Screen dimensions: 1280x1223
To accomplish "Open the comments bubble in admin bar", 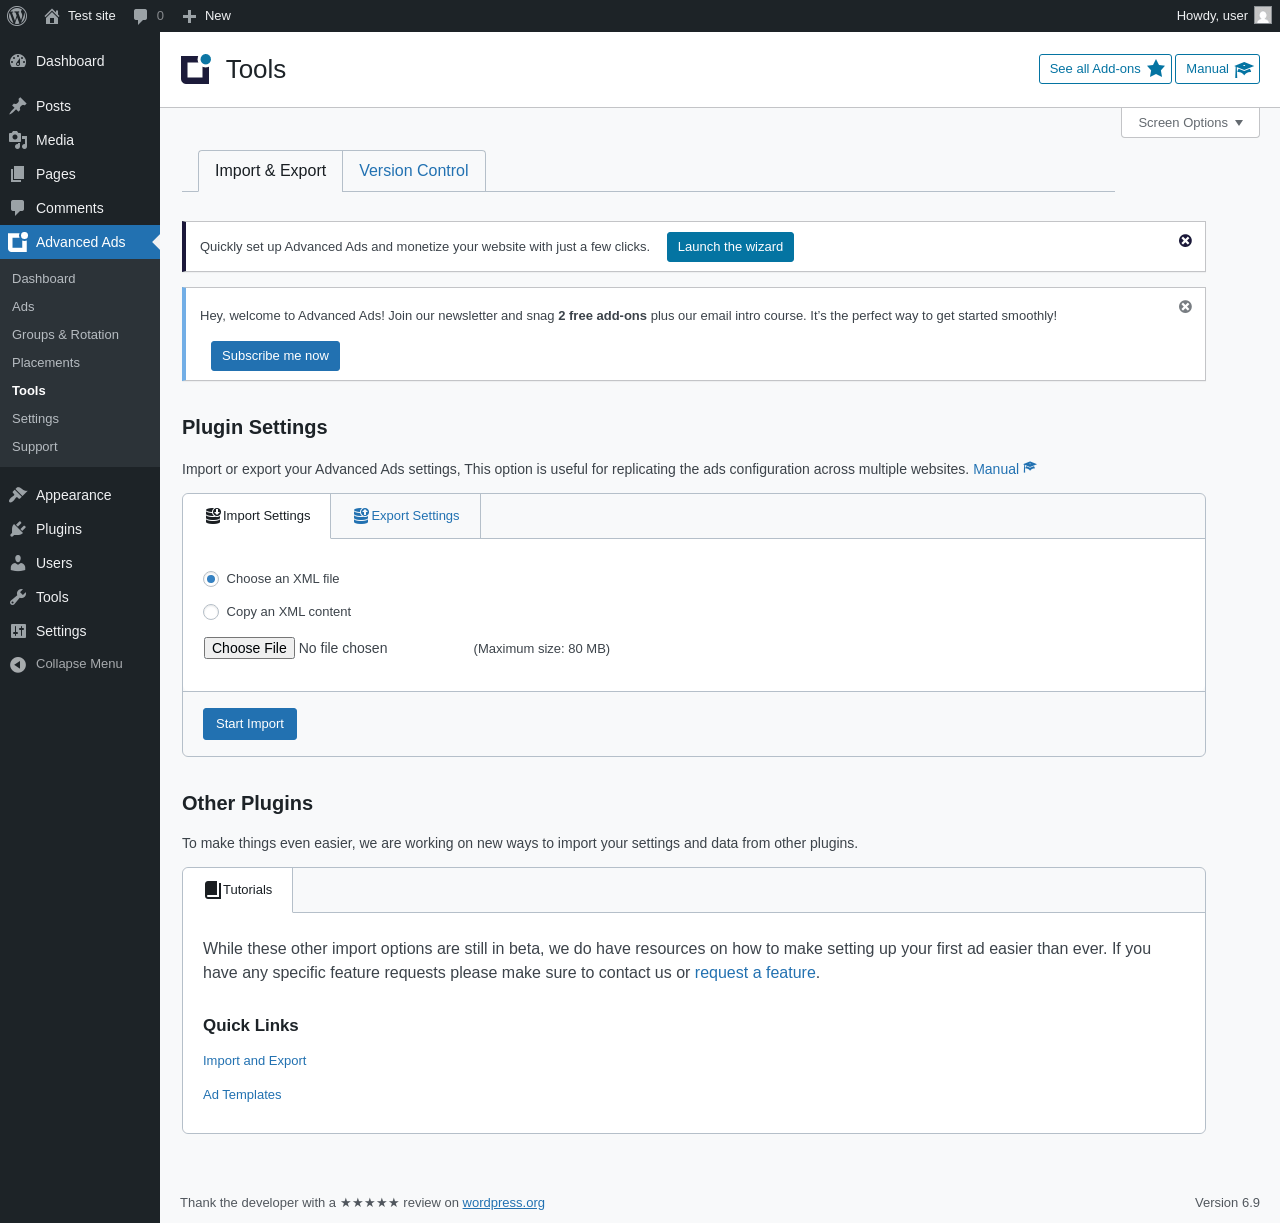I will [x=140, y=16].
